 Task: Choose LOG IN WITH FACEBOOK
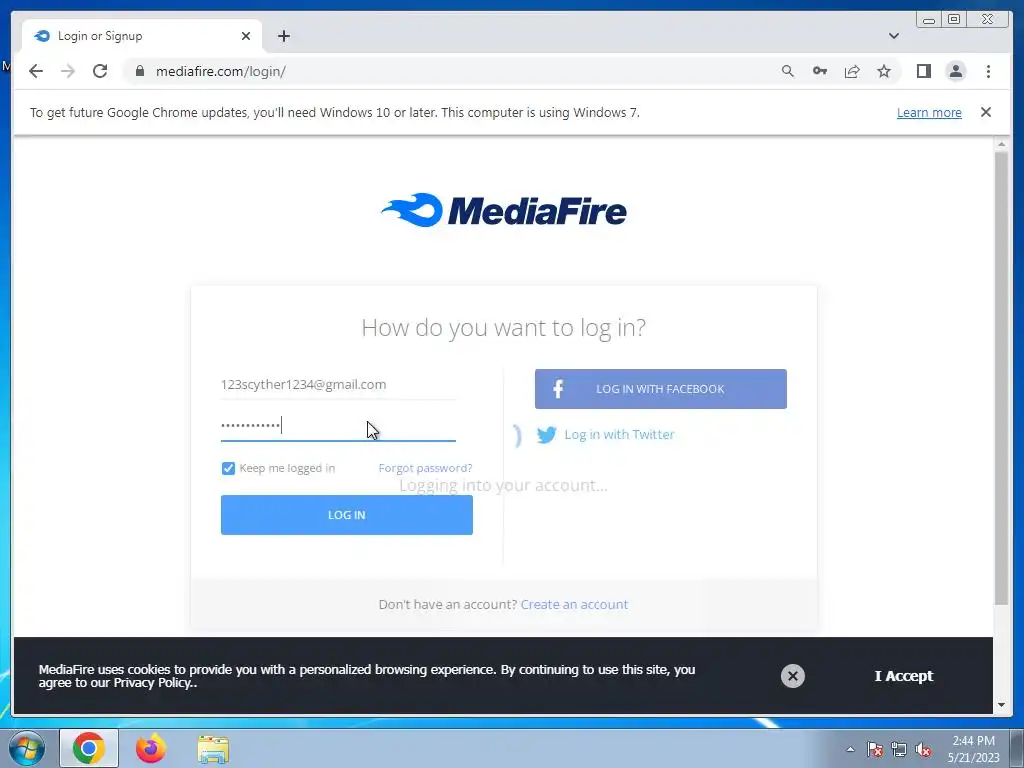tap(660, 389)
